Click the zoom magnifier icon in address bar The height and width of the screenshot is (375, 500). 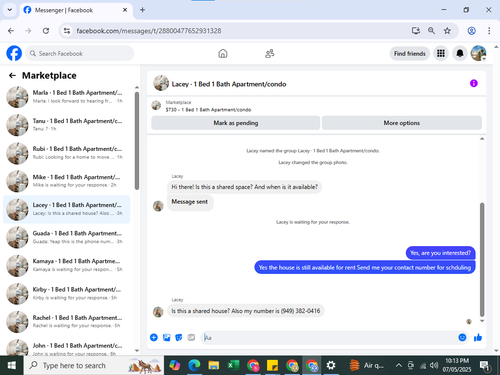coord(431,31)
